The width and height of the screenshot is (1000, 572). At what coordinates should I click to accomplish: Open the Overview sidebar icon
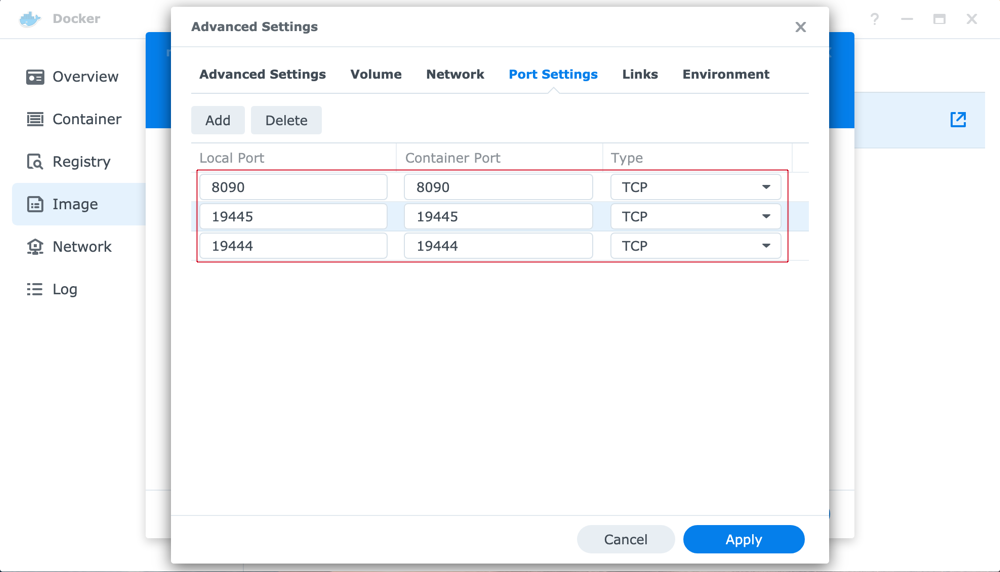point(35,77)
